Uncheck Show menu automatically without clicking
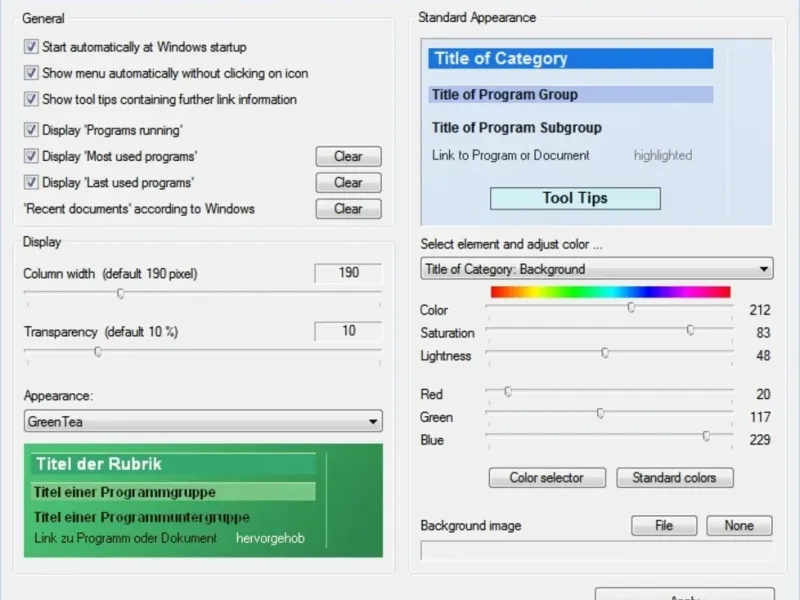 31,73
